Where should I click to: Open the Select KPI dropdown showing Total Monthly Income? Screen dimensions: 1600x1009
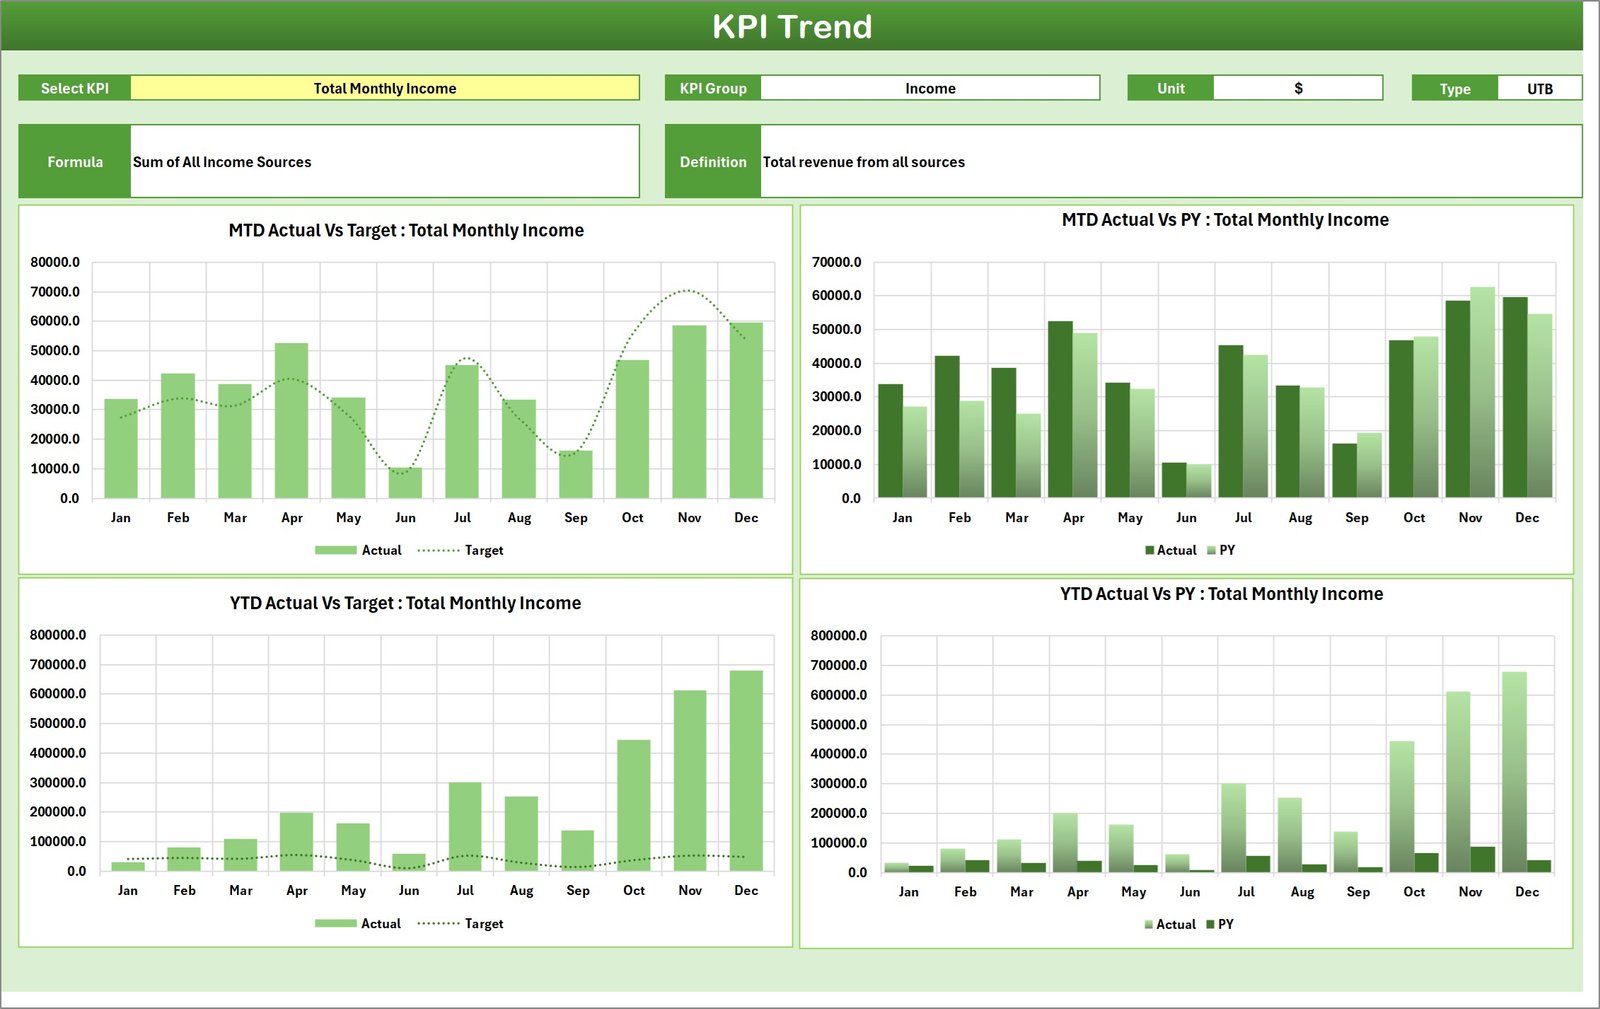pos(385,88)
